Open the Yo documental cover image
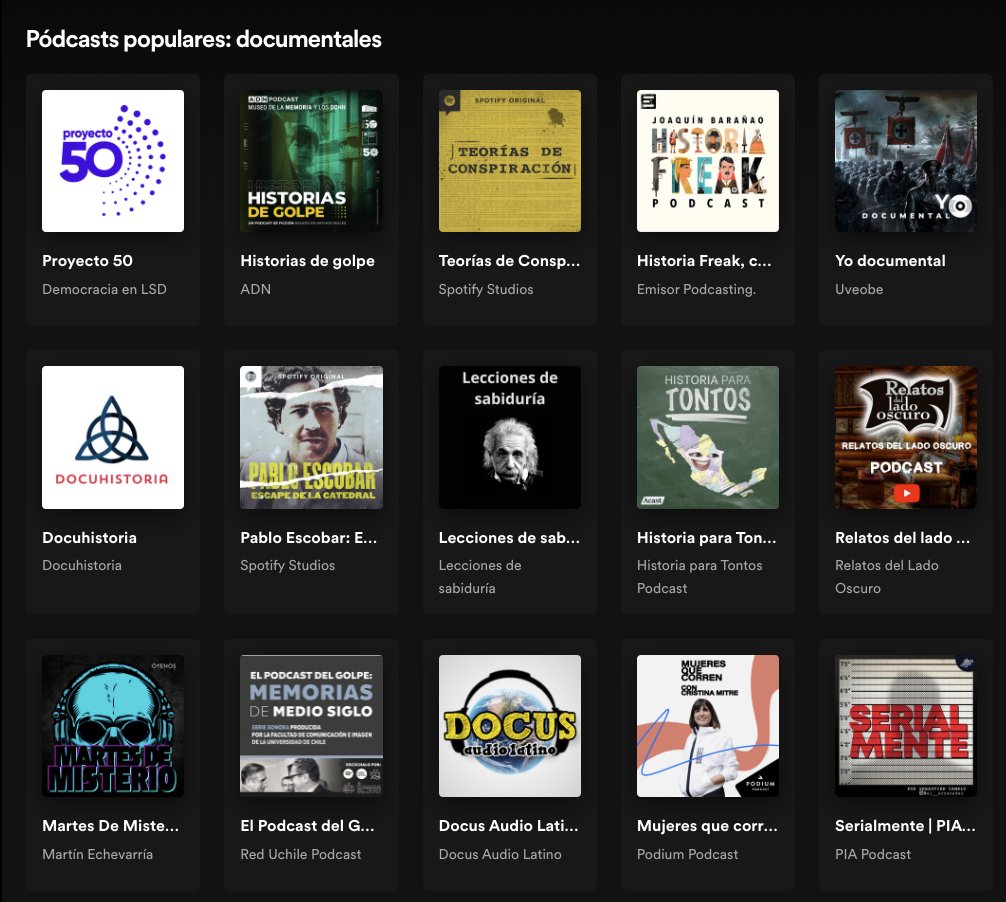 (906, 161)
